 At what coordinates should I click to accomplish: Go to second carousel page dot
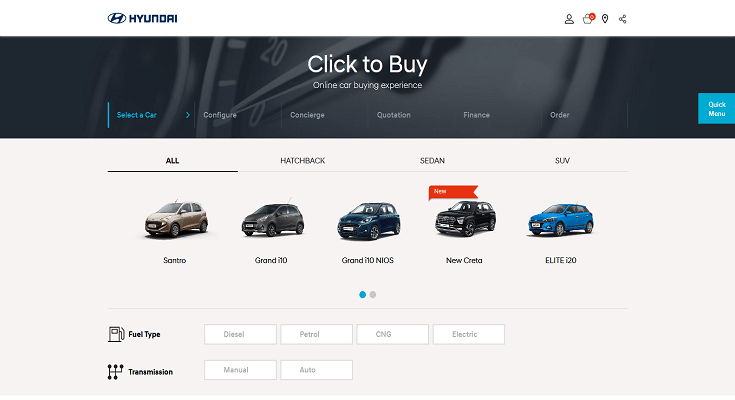click(373, 295)
